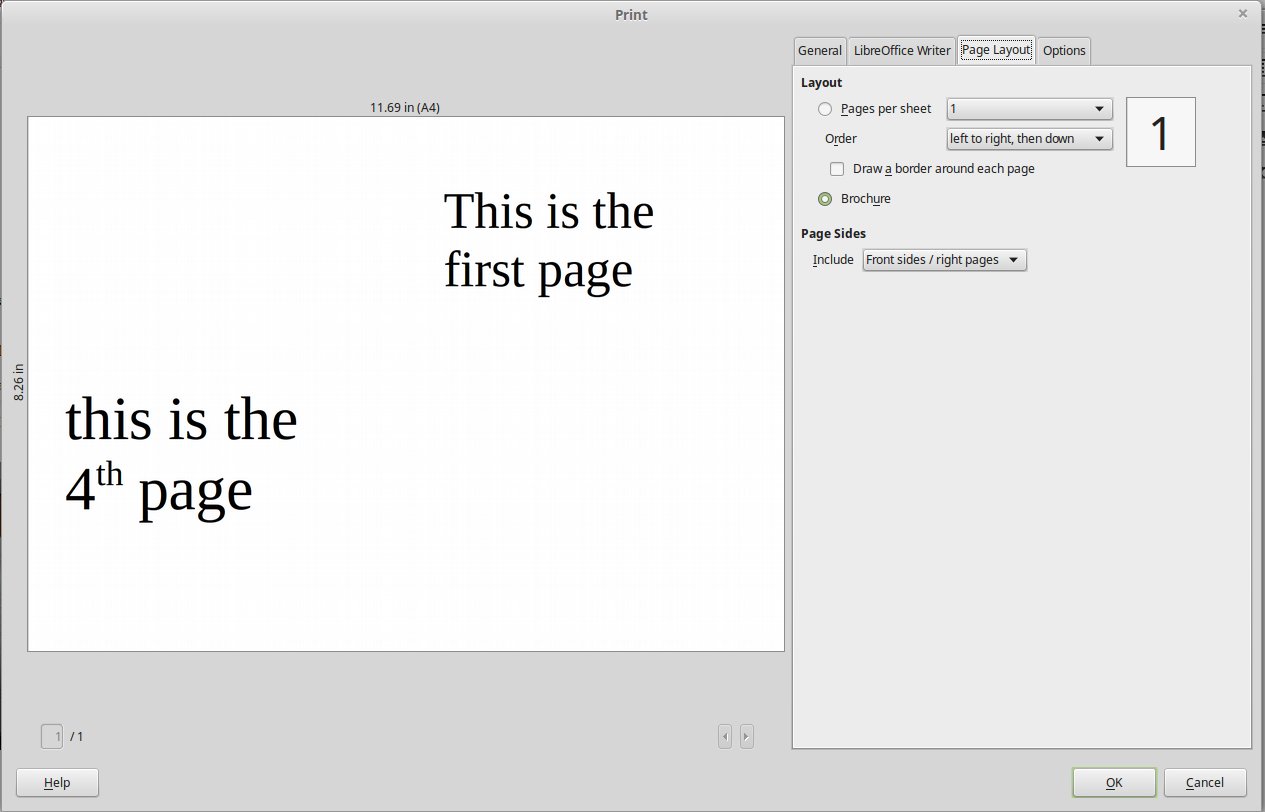Switch to the General tab
The image size is (1265, 812).
(x=819, y=50)
